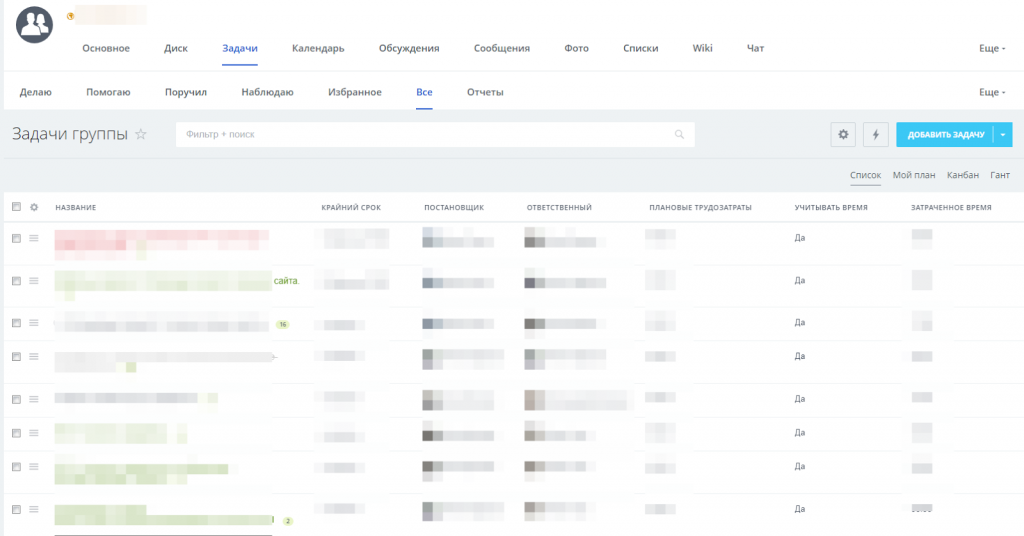Open the Диск tab
The width and height of the screenshot is (1024, 536).
176,48
